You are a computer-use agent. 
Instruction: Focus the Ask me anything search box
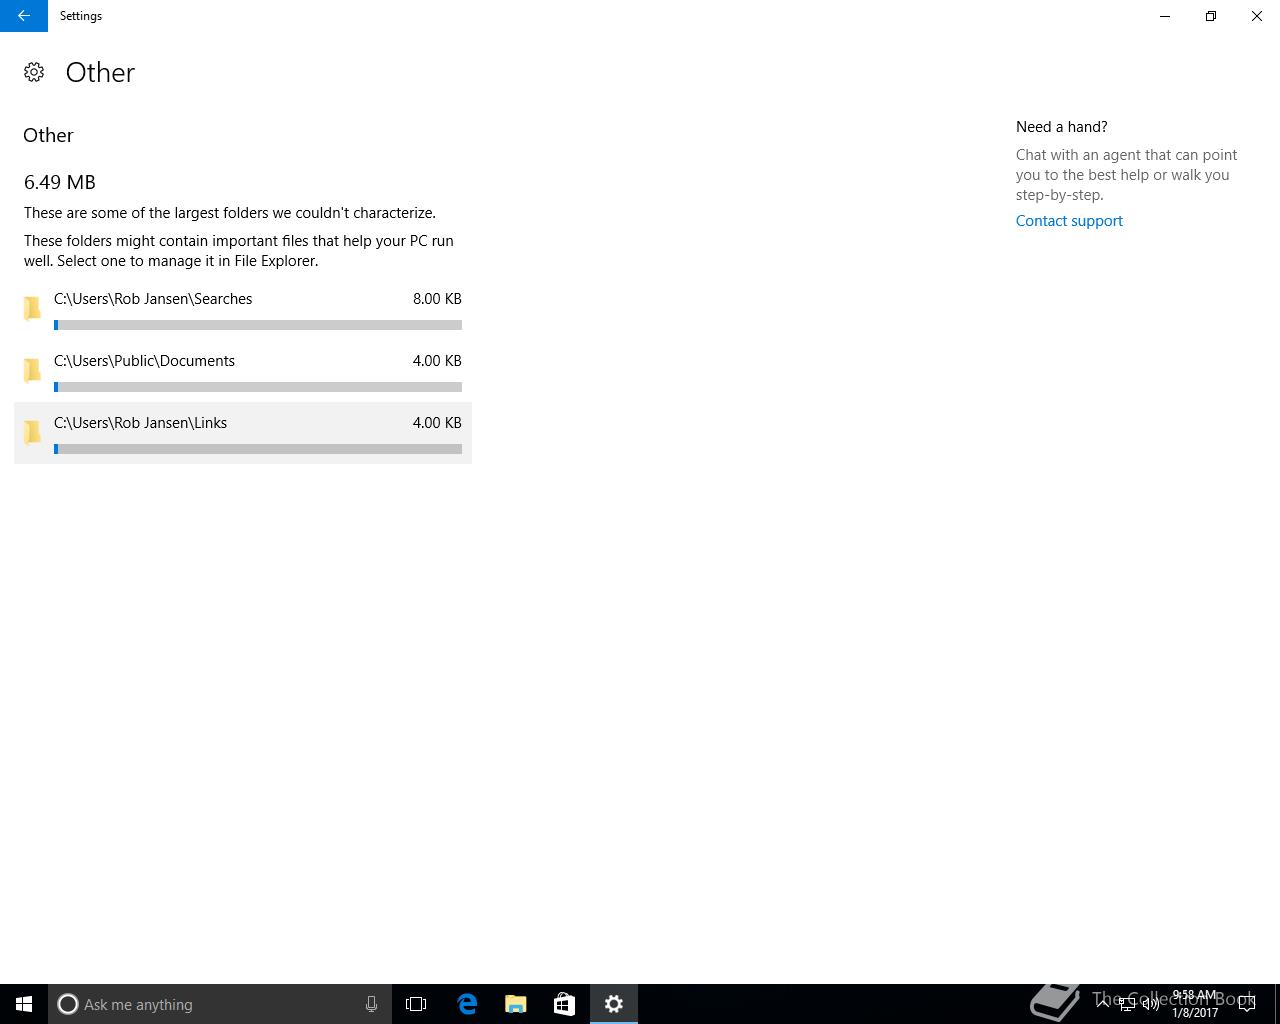(220, 1004)
